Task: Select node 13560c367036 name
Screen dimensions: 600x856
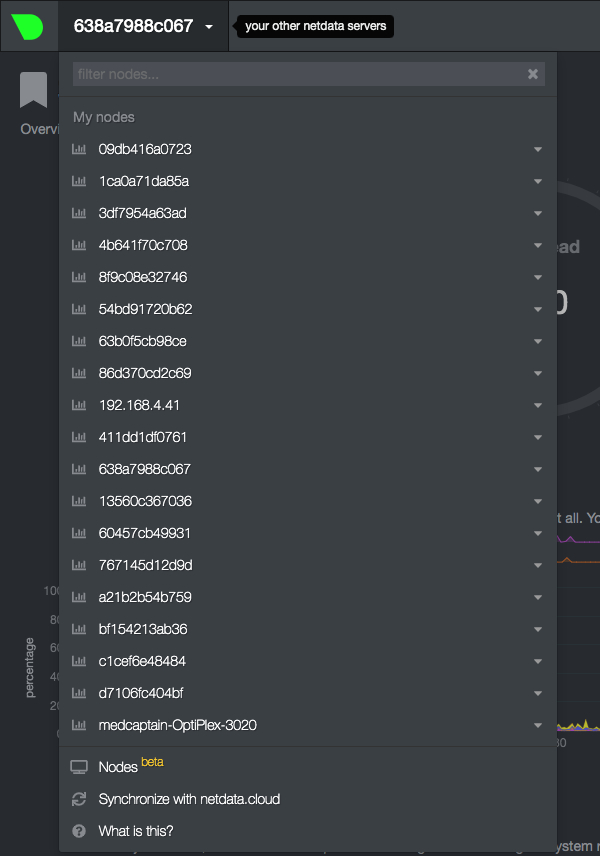Action: 145,501
